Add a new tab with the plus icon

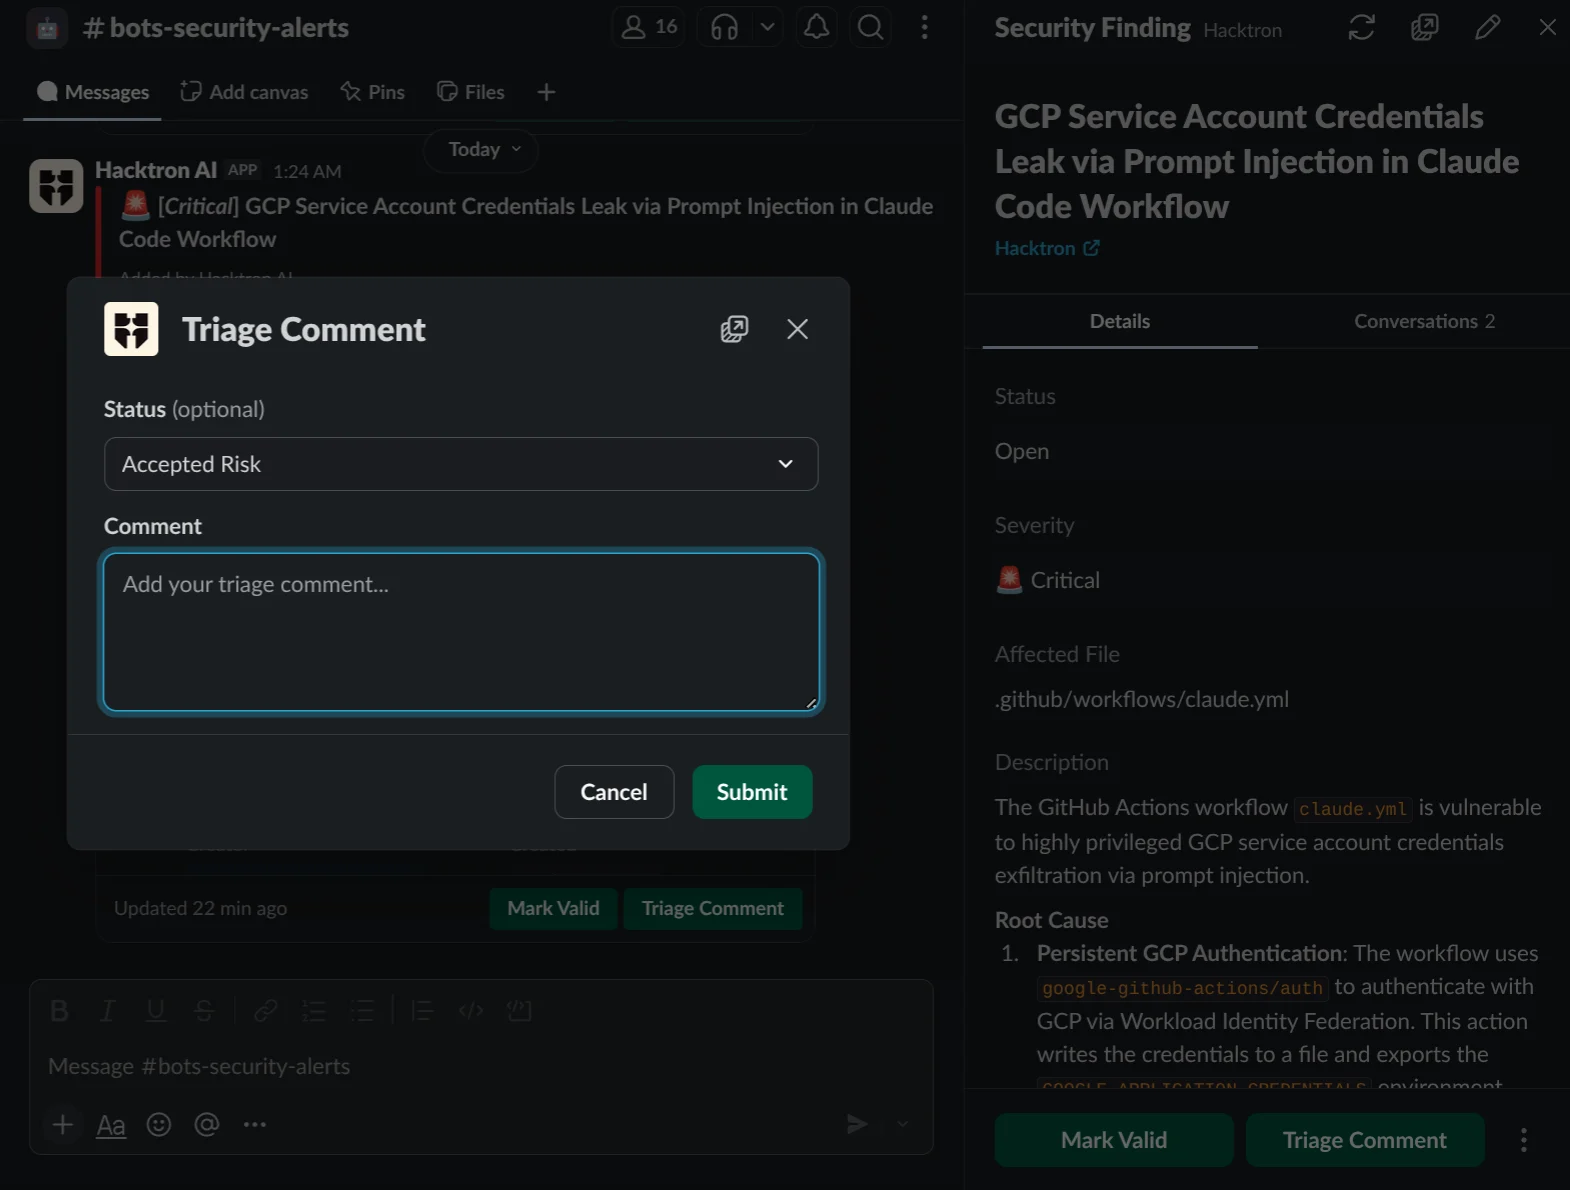[546, 92]
